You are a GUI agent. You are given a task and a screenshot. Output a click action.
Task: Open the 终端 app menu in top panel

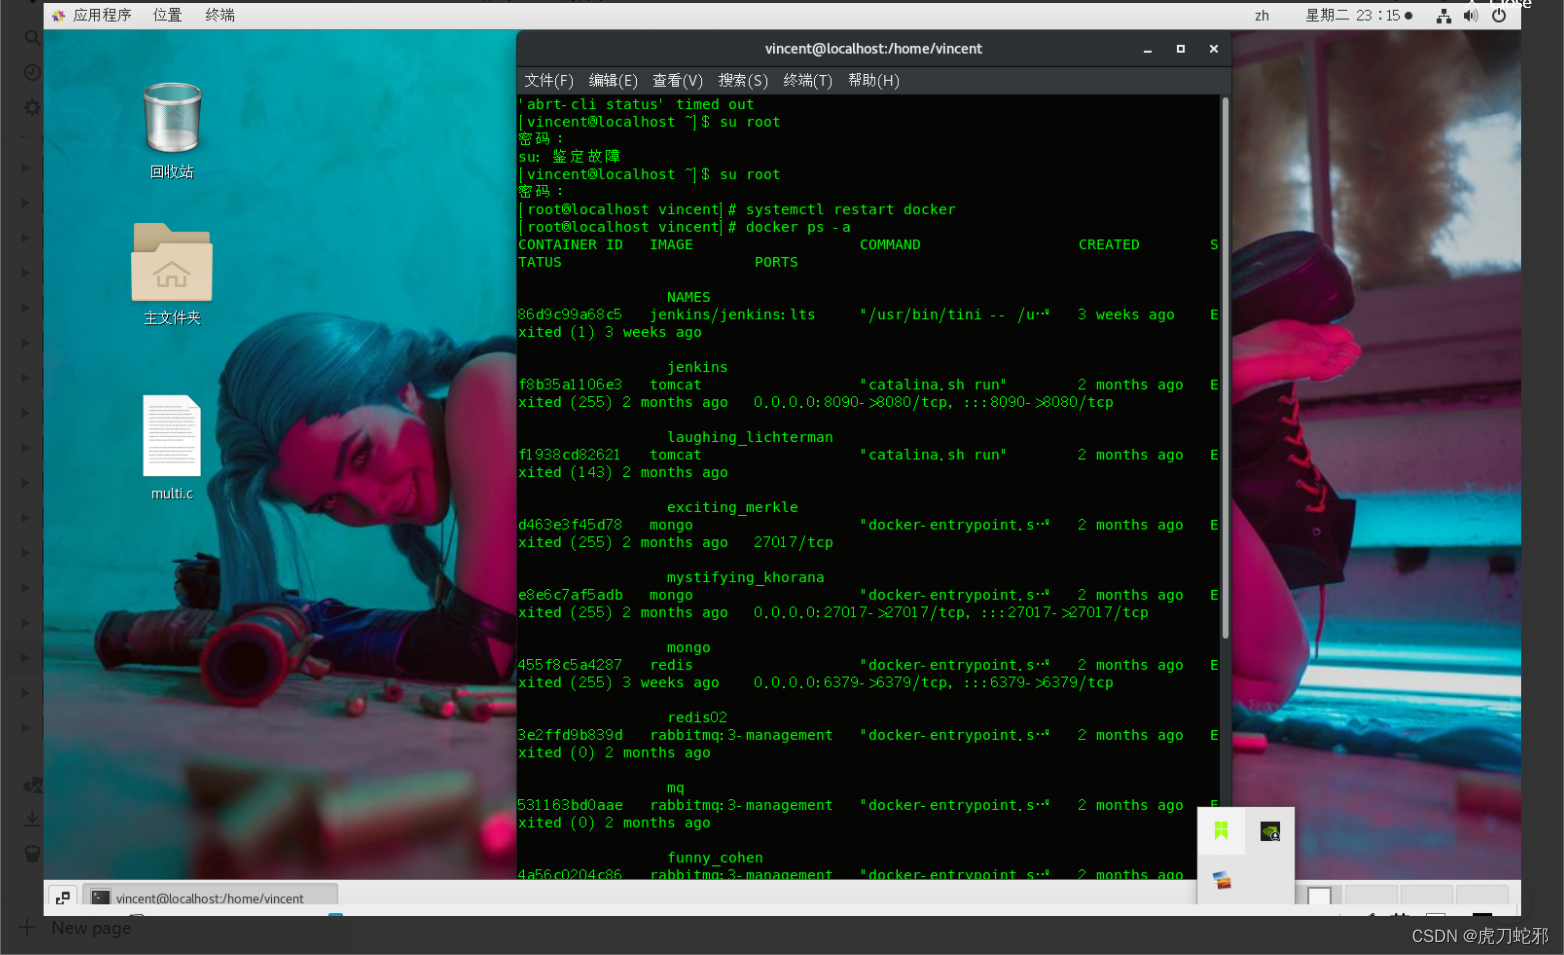[220, 15]
